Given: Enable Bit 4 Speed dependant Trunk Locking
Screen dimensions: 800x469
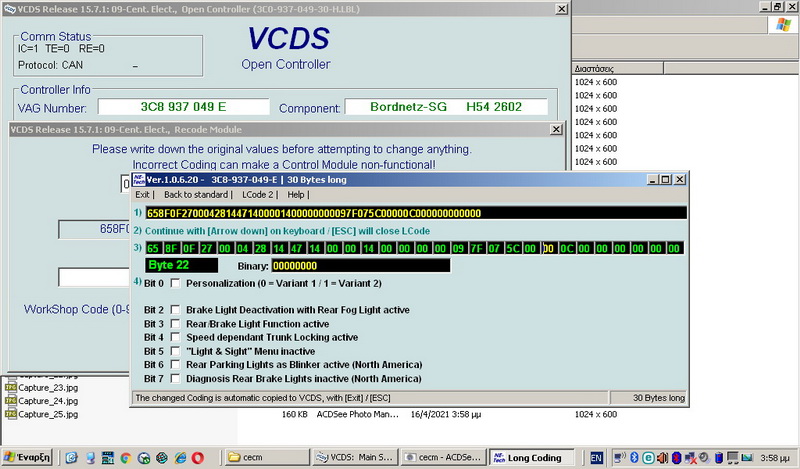Looking at the screenshot, I should click(175, 337).
